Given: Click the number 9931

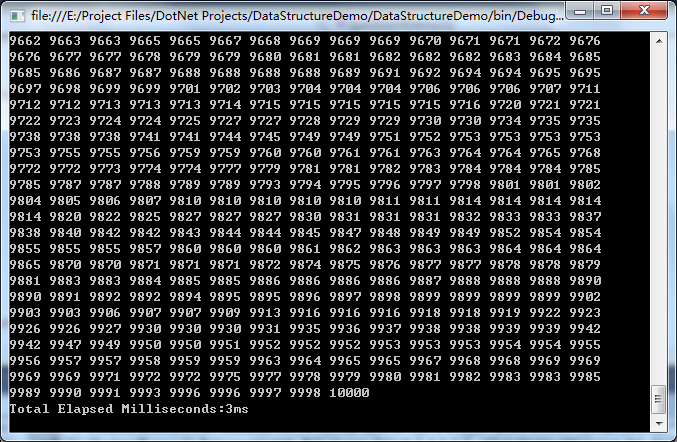Looking at the screenshot, I should tap(265, 328).
